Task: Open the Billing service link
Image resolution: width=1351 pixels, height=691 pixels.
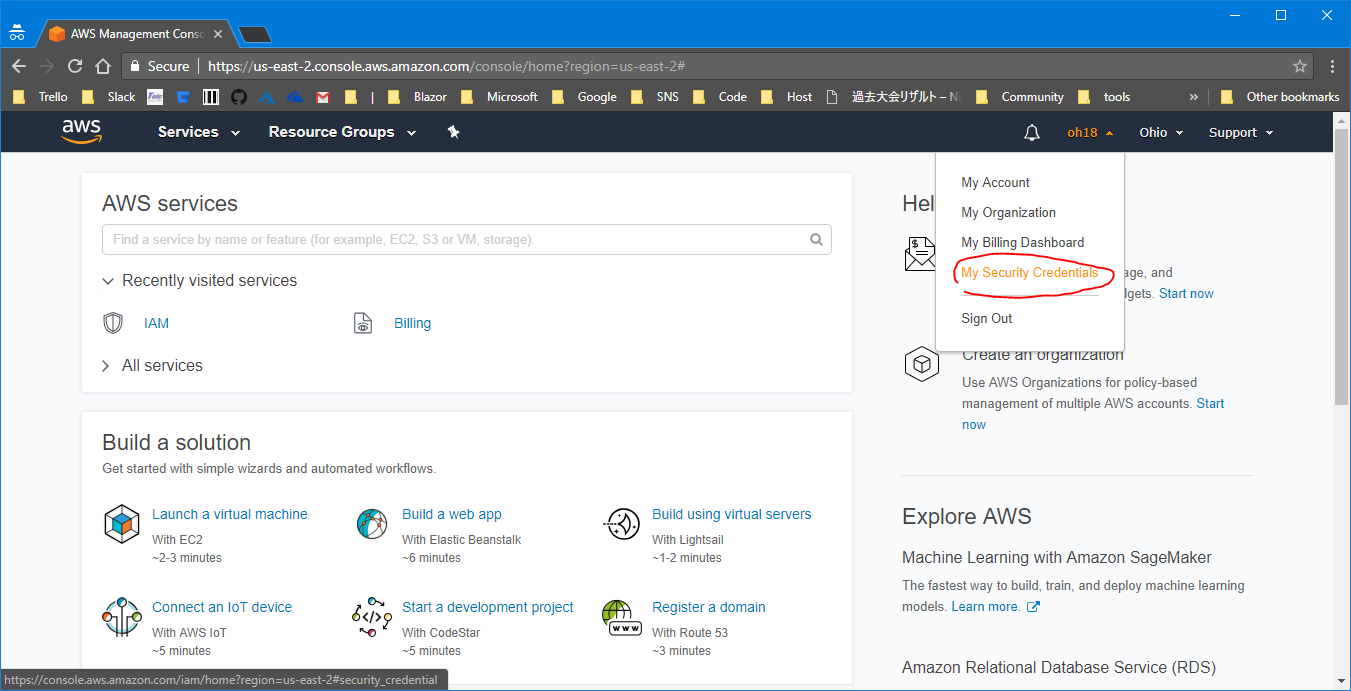Action: pos(412,323)
